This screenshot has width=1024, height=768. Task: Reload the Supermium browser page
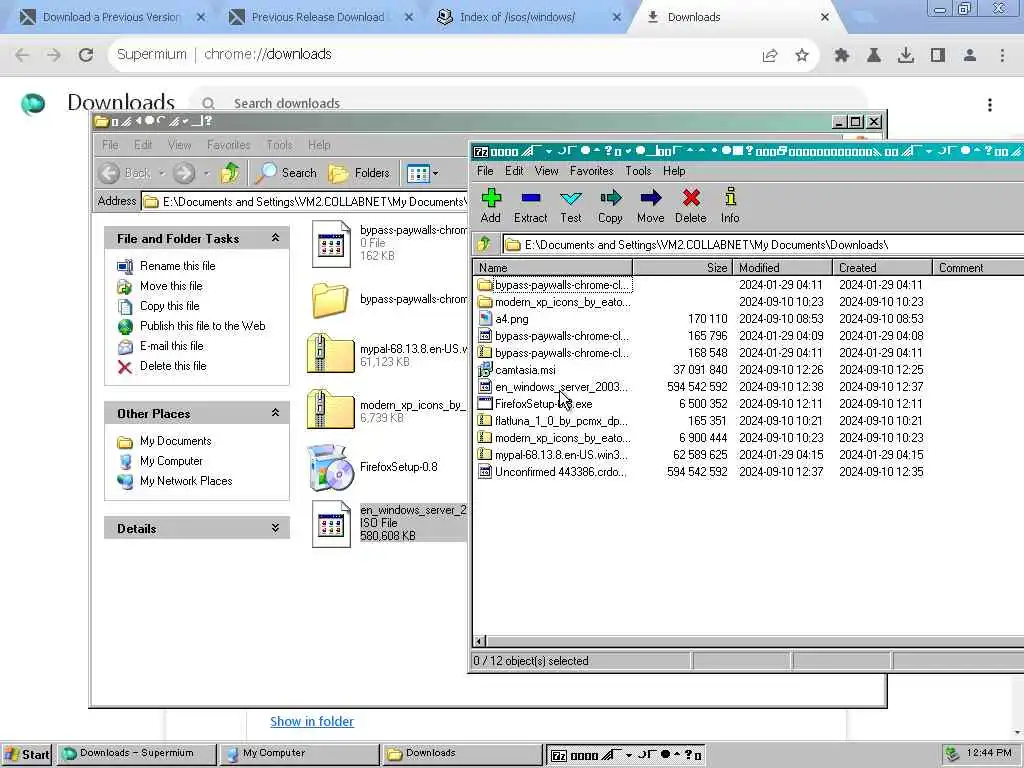click(x=86, y=54)
